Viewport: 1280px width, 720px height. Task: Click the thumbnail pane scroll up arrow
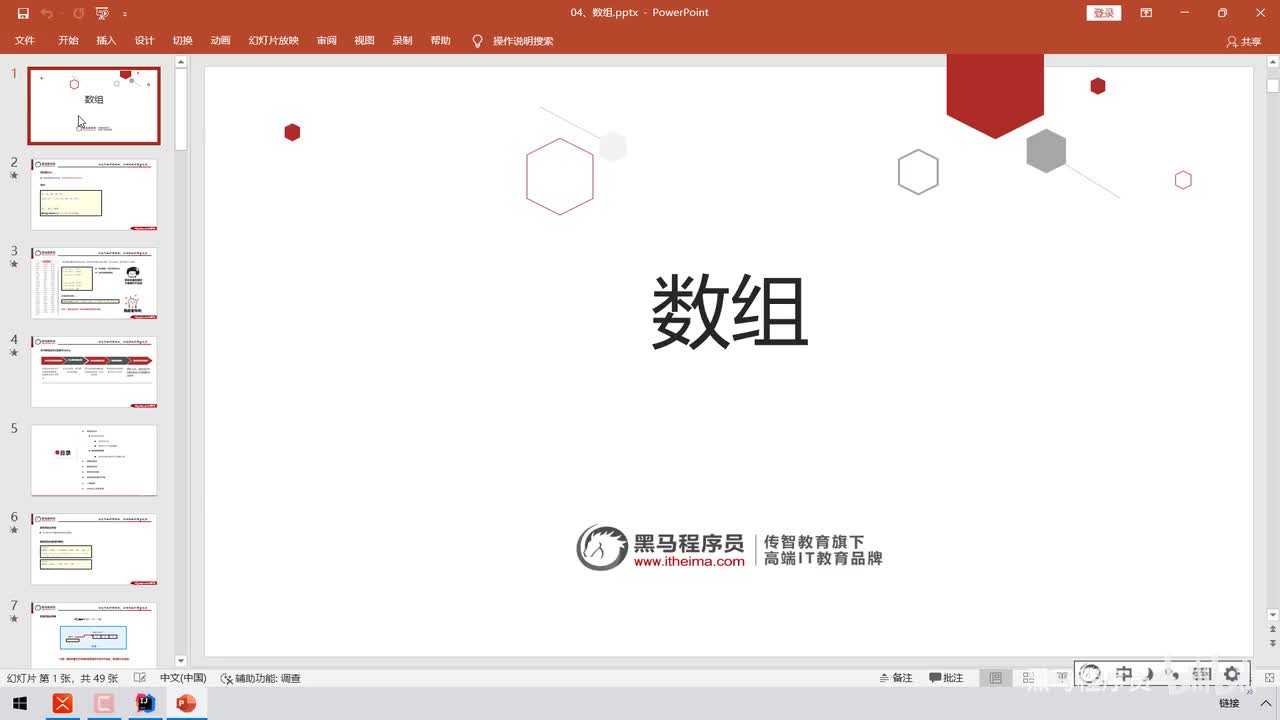(x=181, y=62)
